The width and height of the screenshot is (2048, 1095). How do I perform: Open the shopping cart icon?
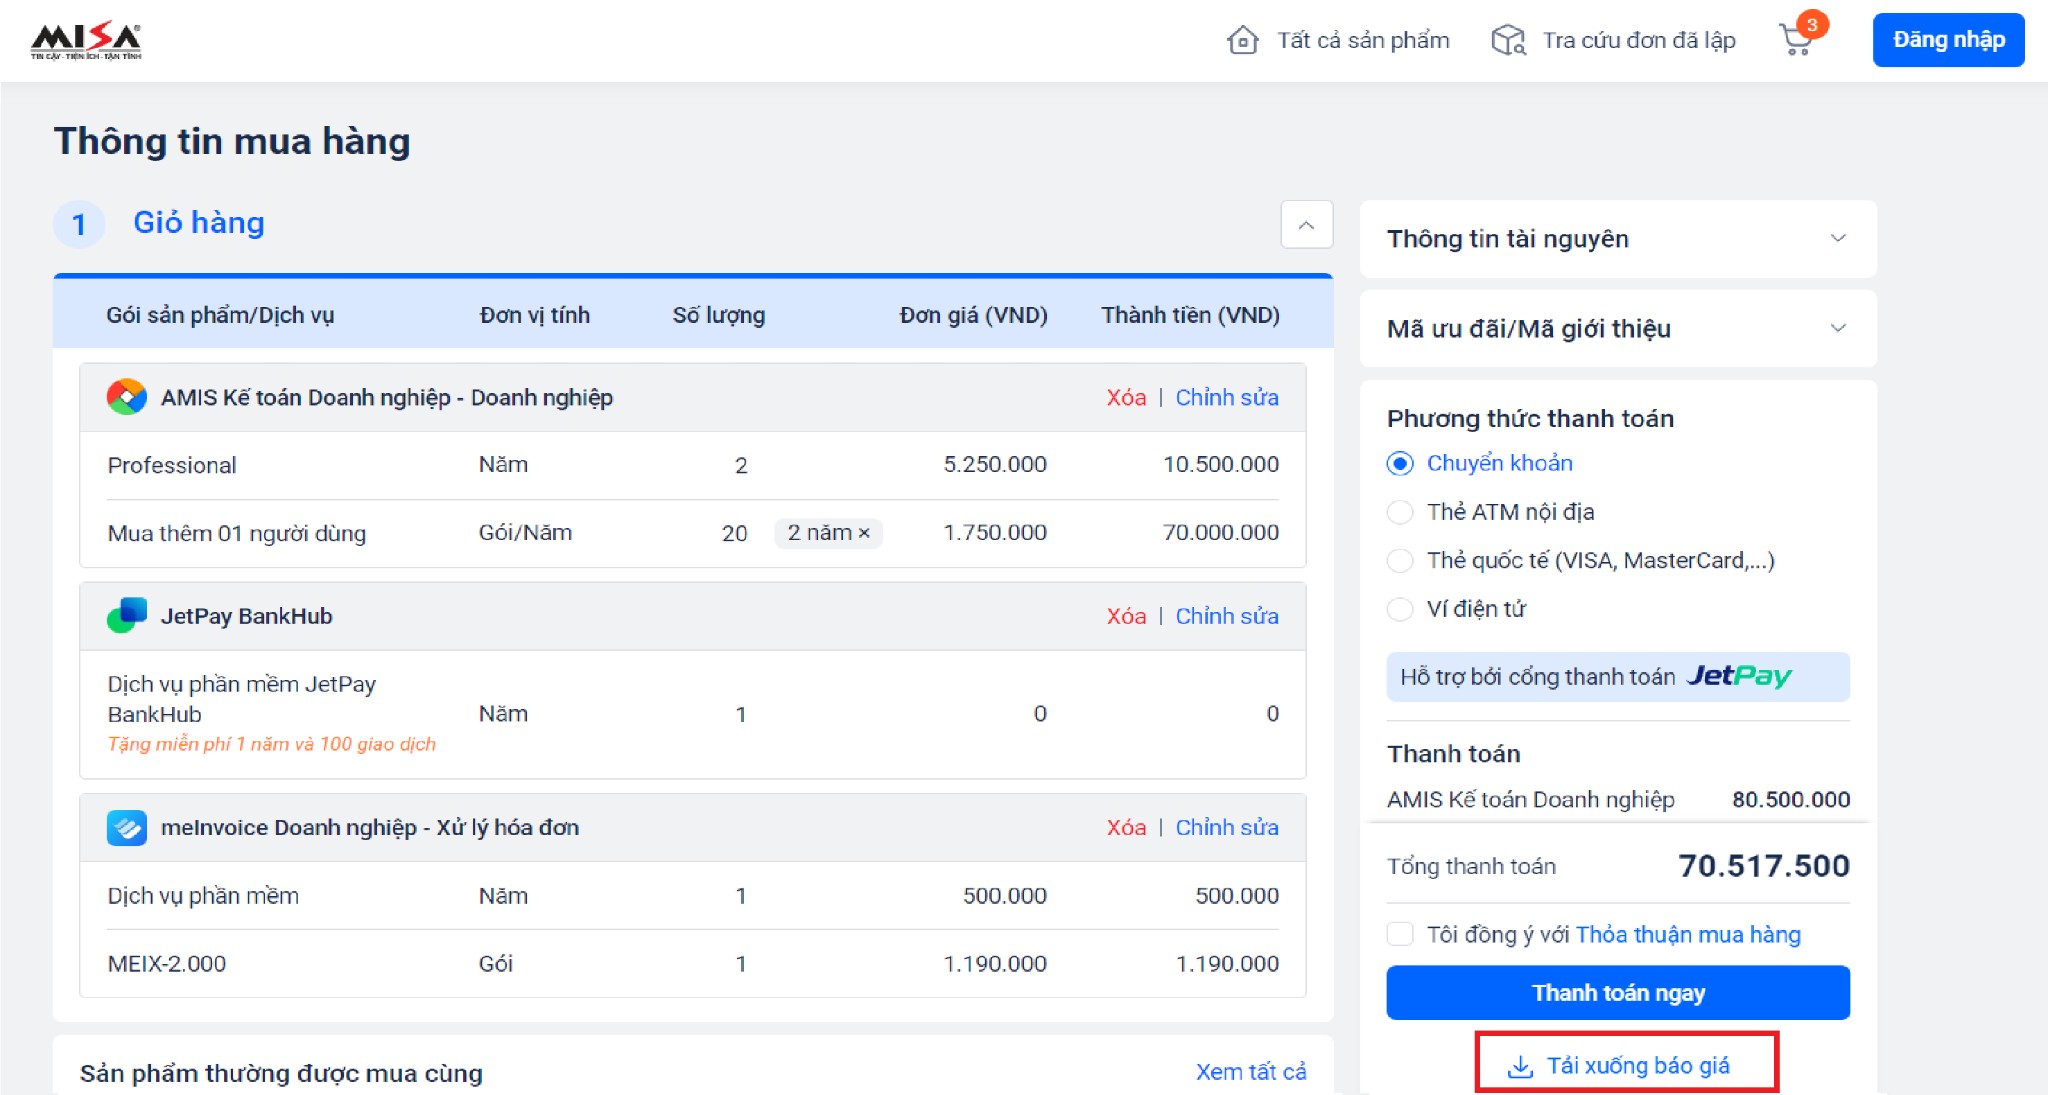point(1797,40)
